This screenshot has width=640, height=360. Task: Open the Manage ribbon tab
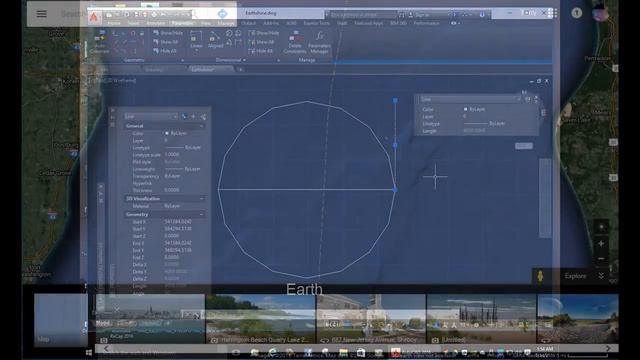coord(226,23)
